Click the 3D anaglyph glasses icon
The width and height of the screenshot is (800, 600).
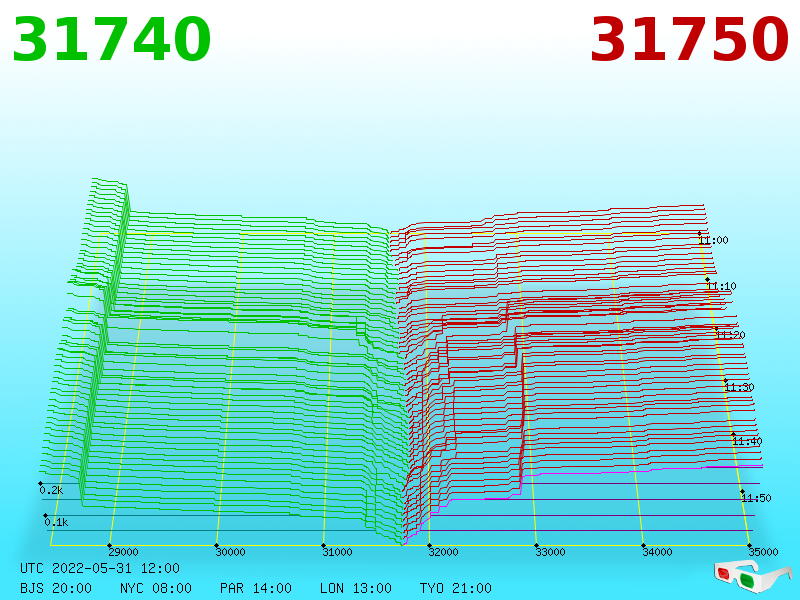coord(752,577)
